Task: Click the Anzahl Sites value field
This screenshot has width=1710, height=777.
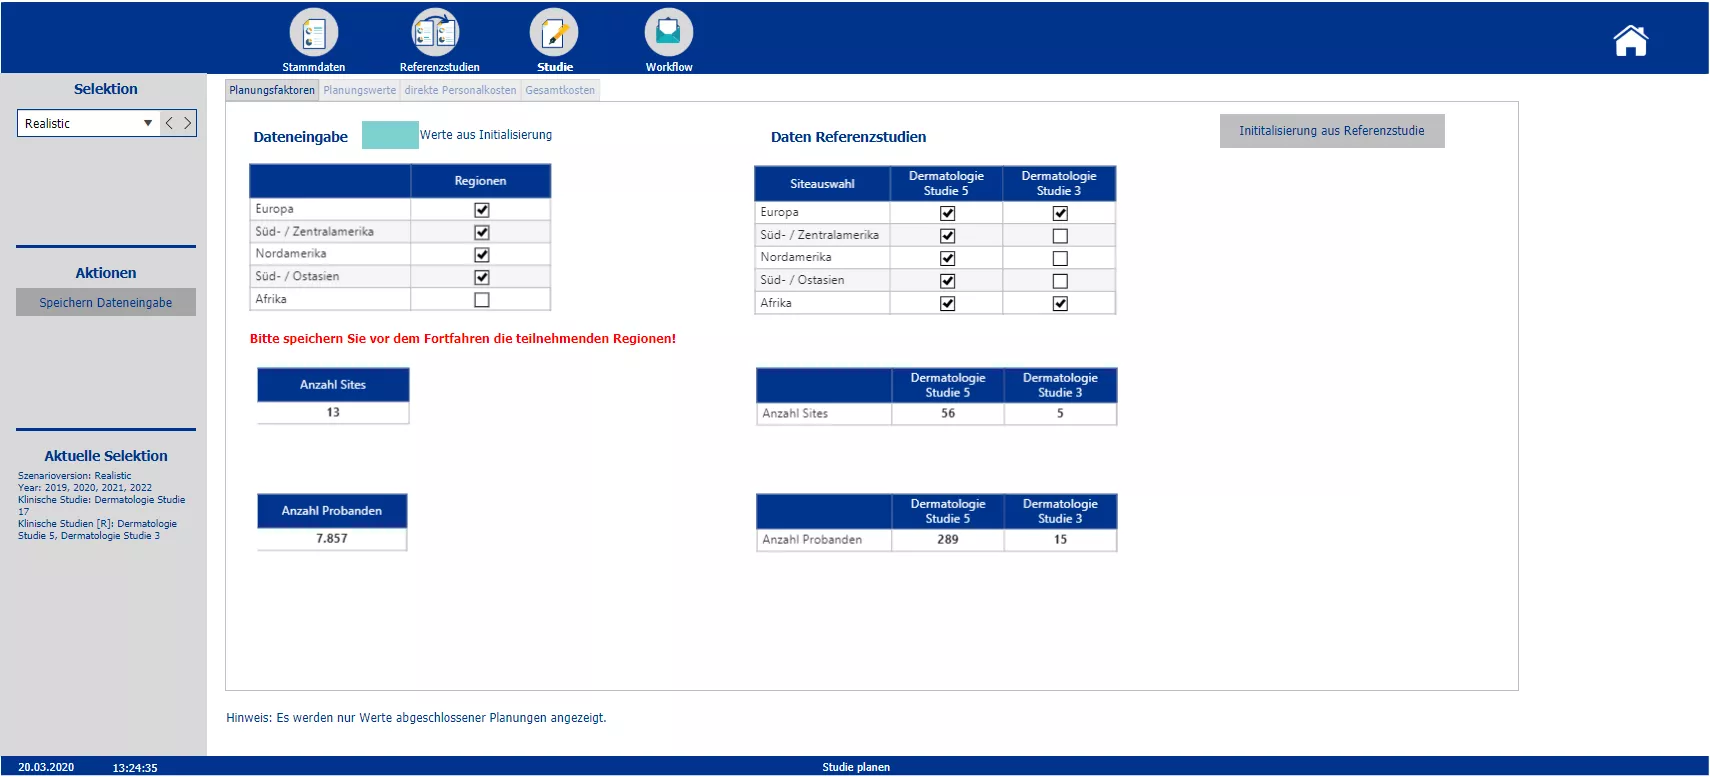Action: coord(333,412)
